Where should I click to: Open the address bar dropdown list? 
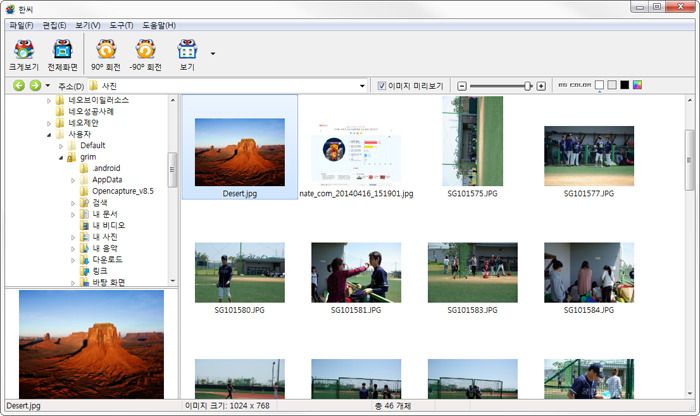click(362, 86)
